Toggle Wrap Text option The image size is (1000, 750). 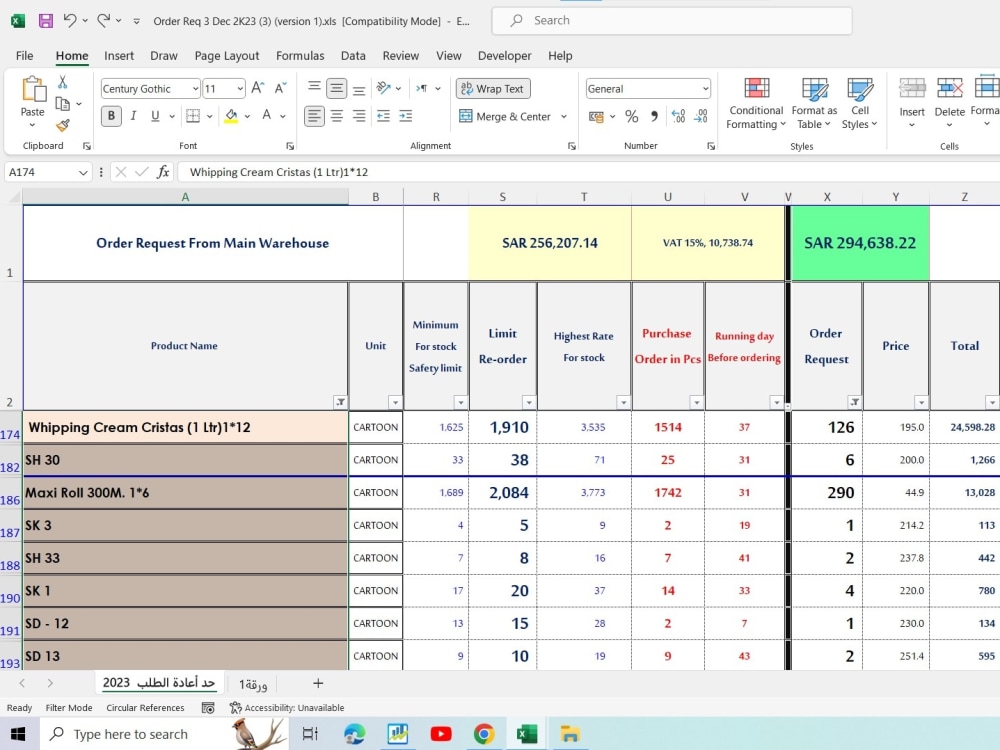493,89
